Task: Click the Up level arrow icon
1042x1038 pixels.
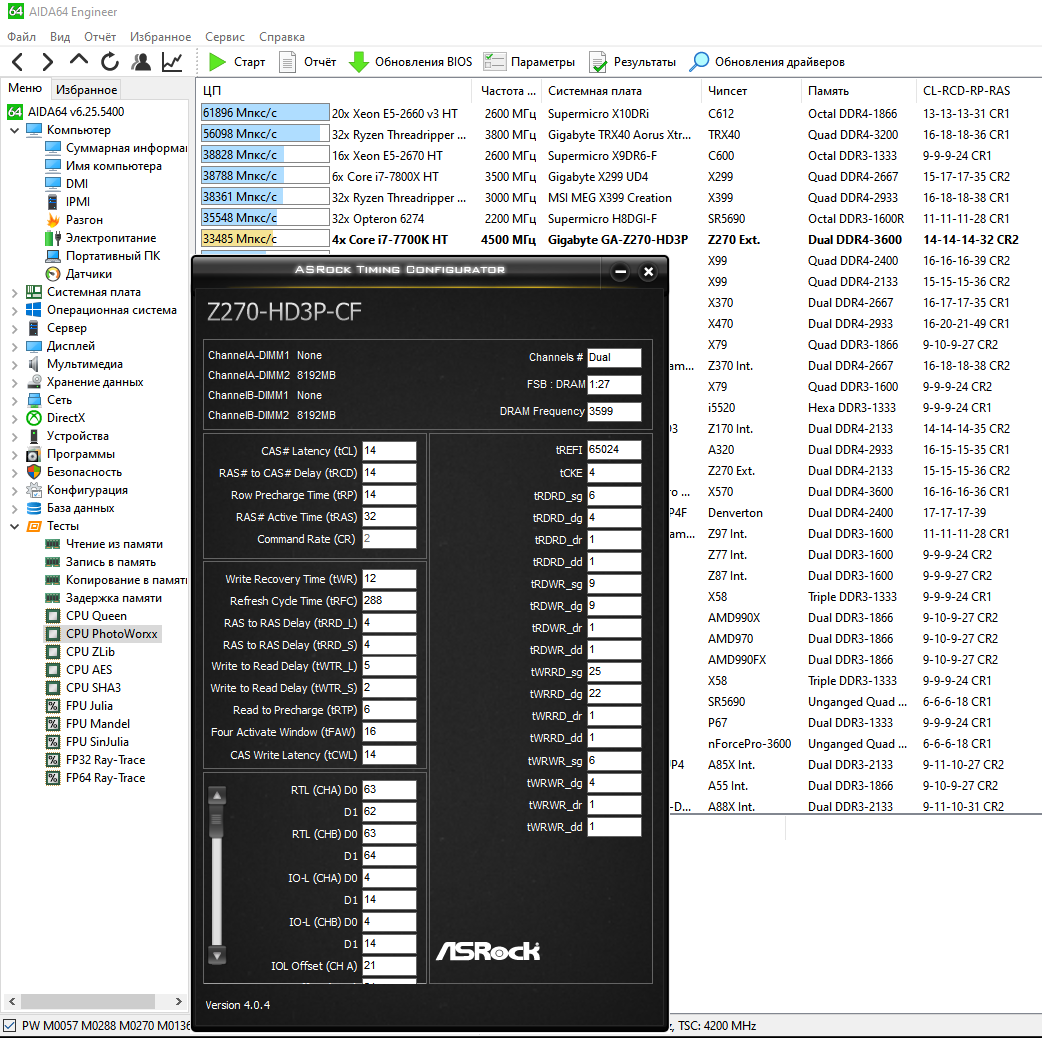Action: 78,60
